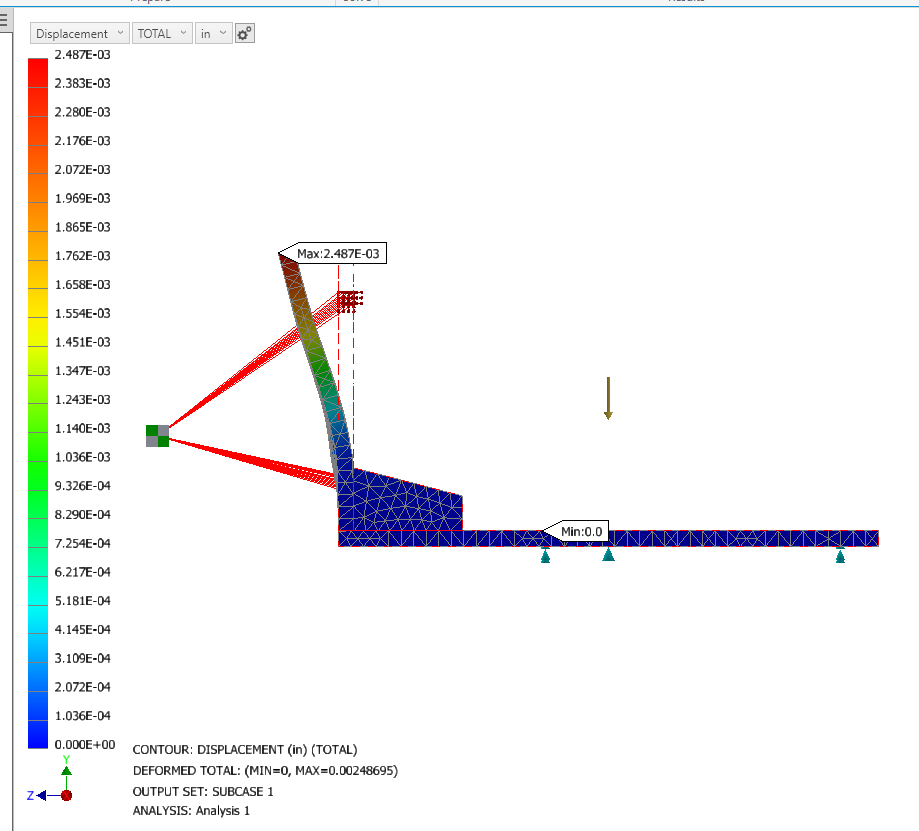This screenshot has height=831, width=919.
Task: Click the Min:0.0 probe label
Action: click(x=581, y=531)
